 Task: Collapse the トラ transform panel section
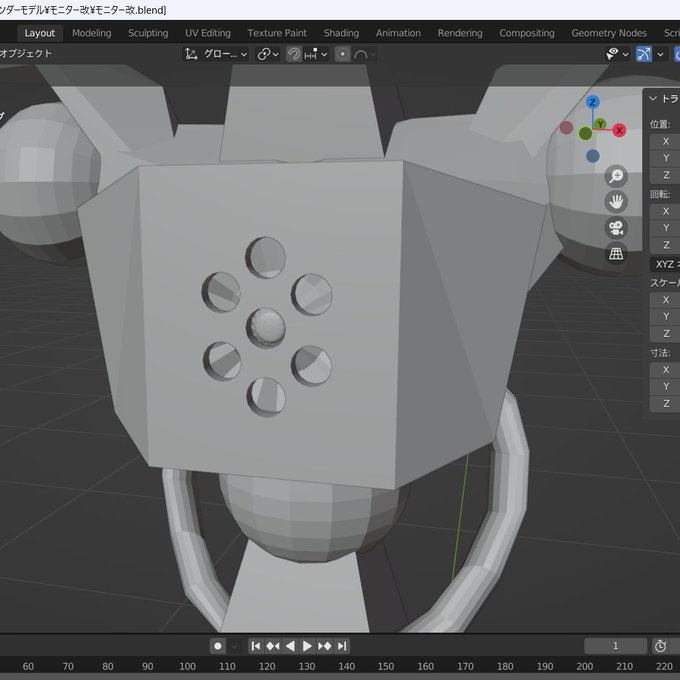(664, 99)
